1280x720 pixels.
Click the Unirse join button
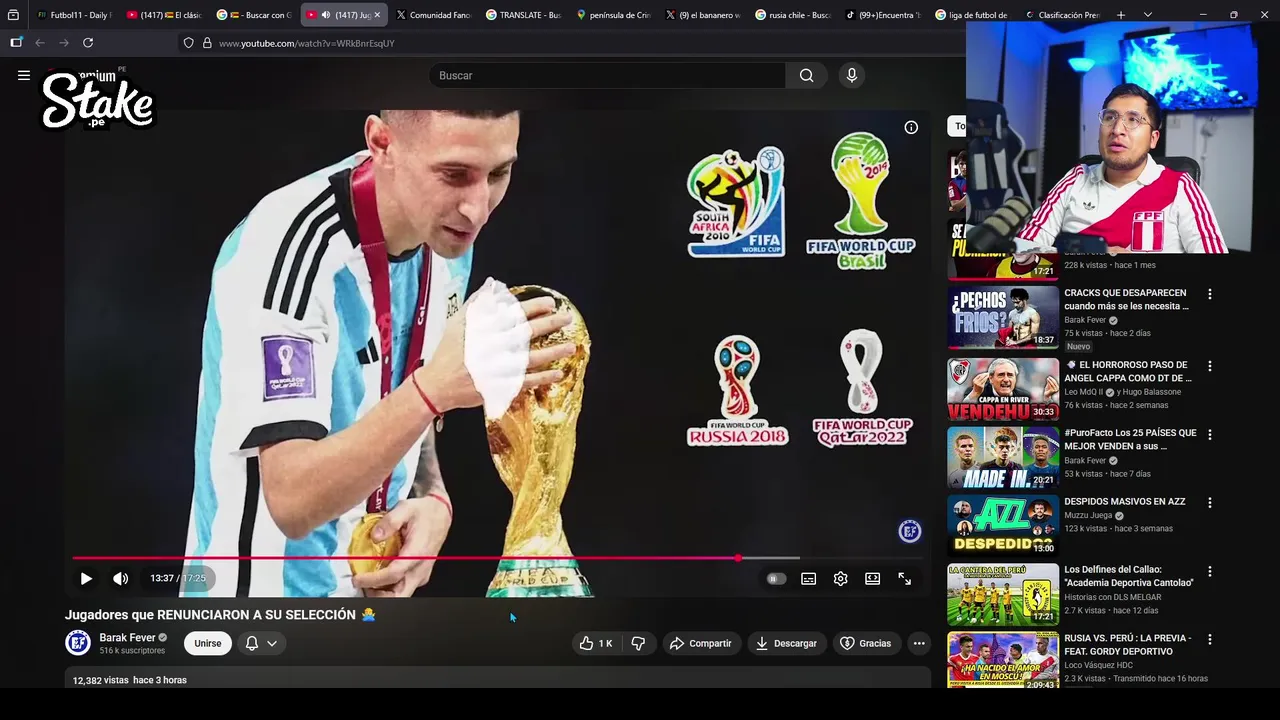click(208, 643)
